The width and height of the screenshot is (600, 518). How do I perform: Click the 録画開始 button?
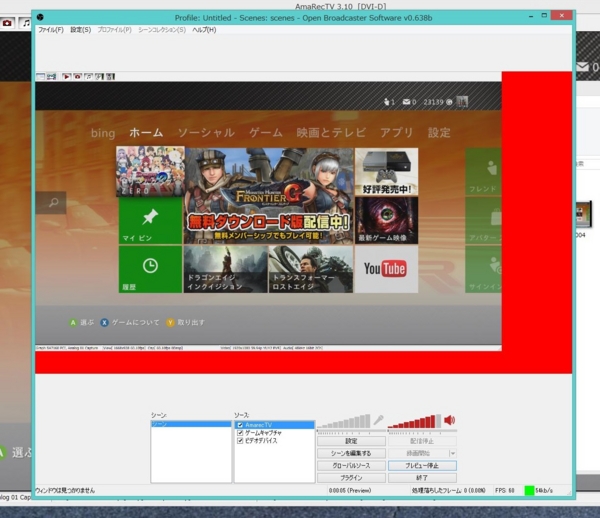419,453
